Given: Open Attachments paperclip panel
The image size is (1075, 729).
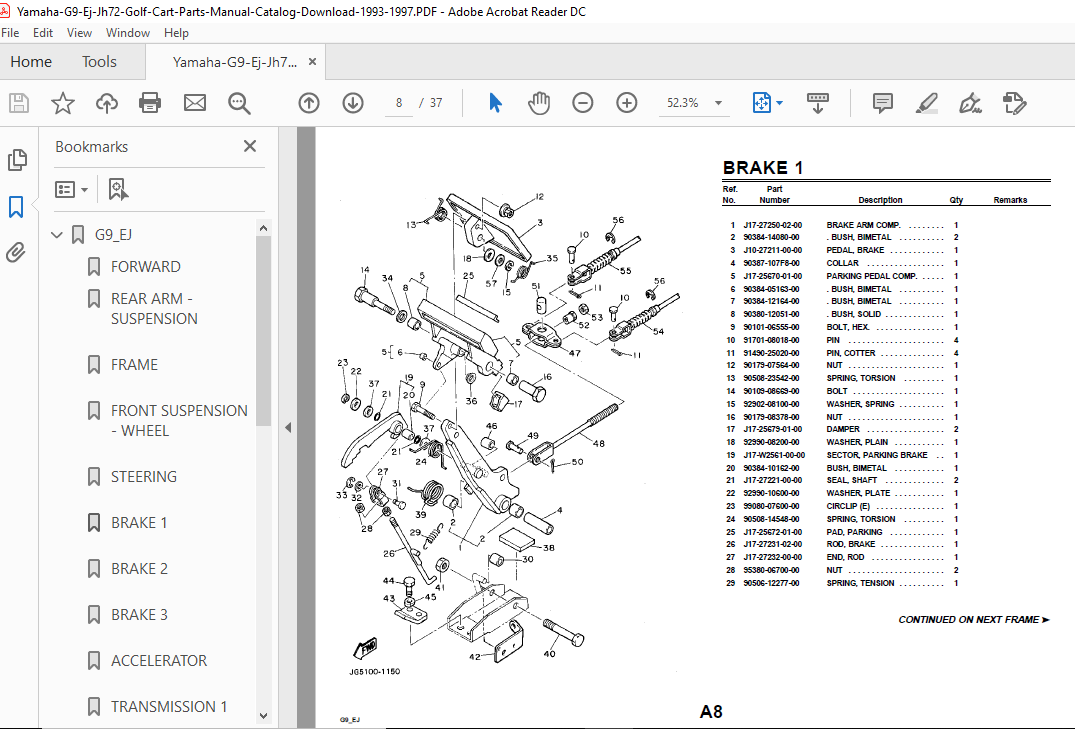Looking at the screenshot, I should 16,252.
